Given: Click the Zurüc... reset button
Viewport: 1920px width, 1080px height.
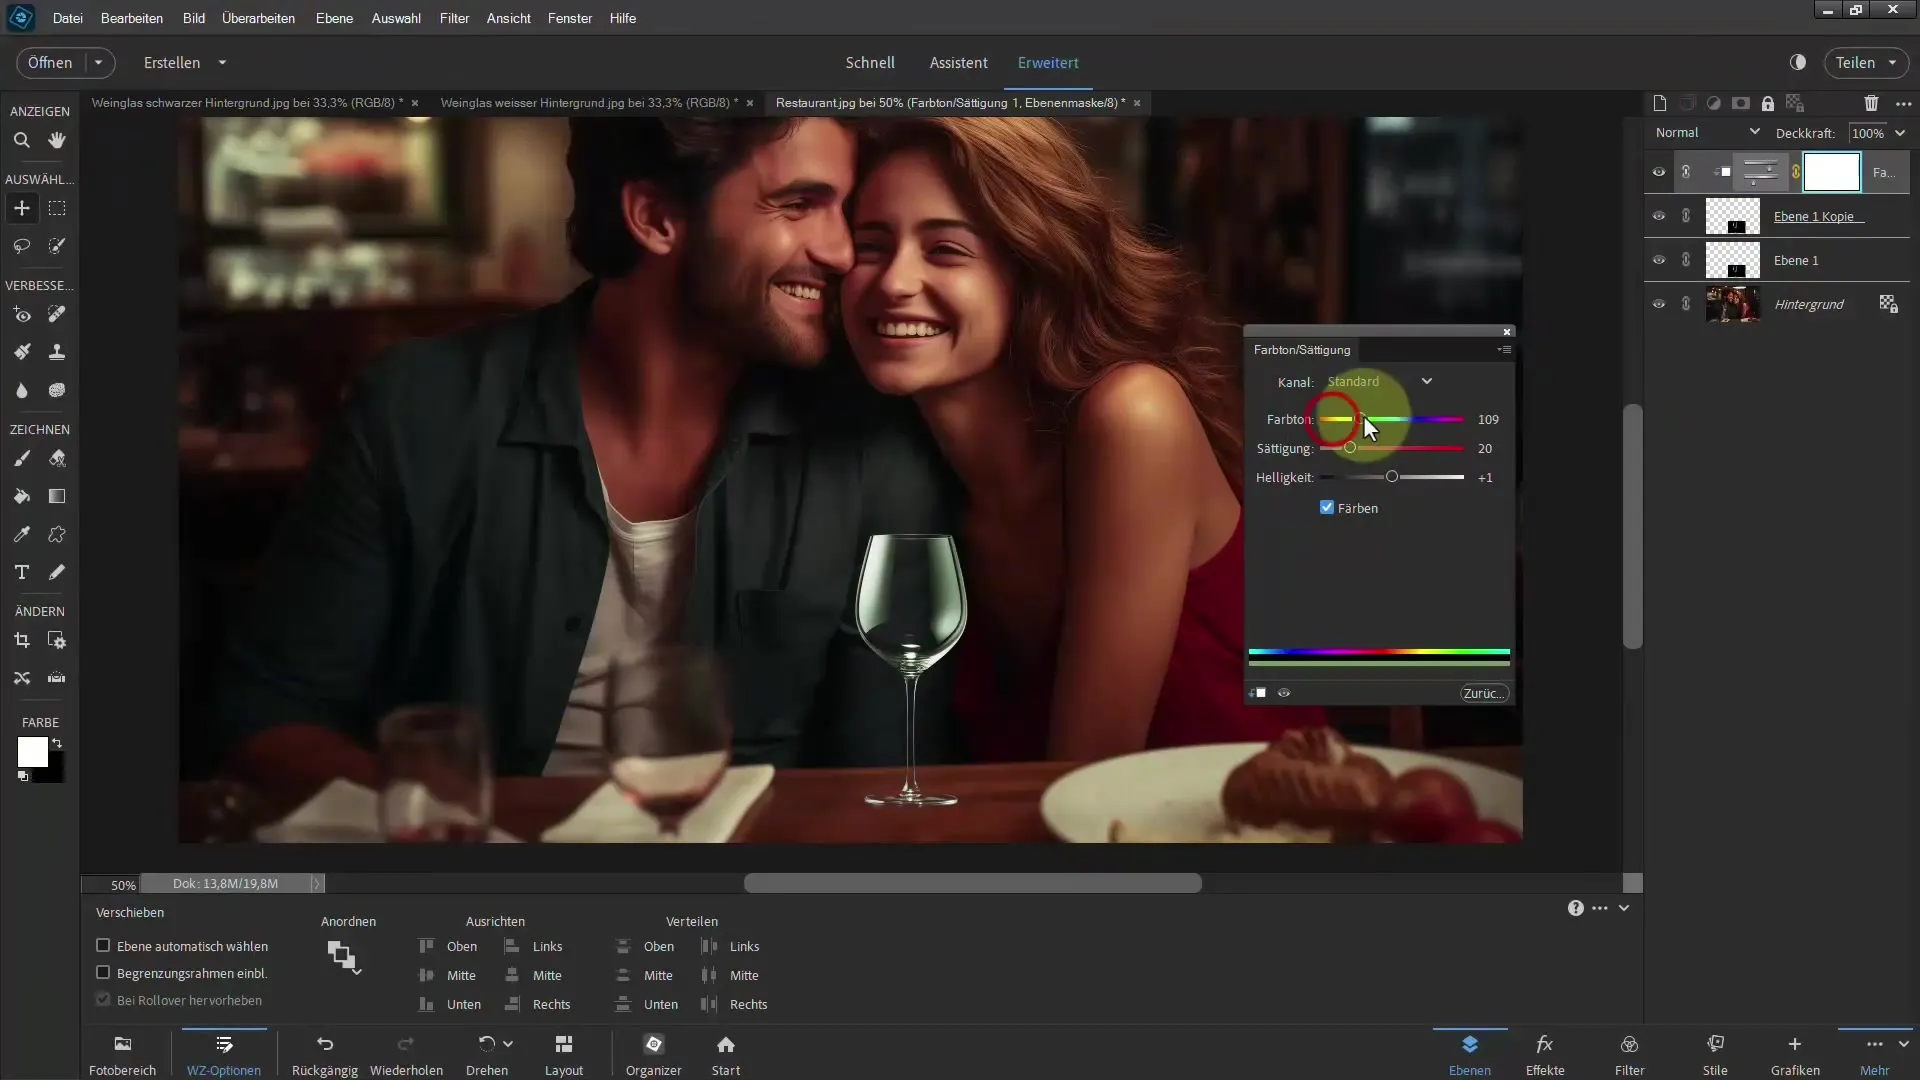Looking at the screenshot, I should tap(1484, 693).
